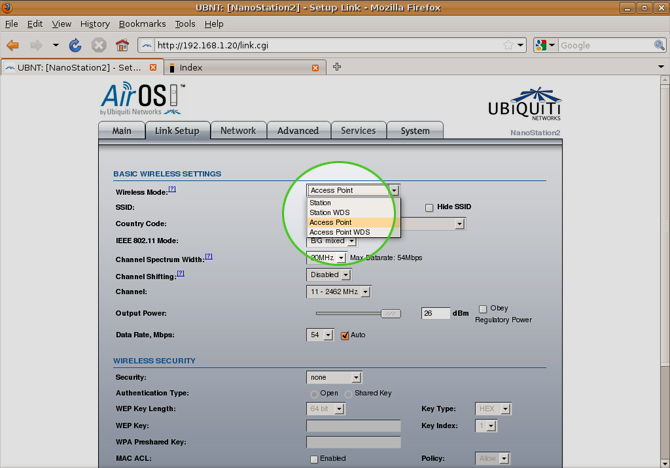Open the Channel Shifting dropdown
670x468 pixels.
329,275
